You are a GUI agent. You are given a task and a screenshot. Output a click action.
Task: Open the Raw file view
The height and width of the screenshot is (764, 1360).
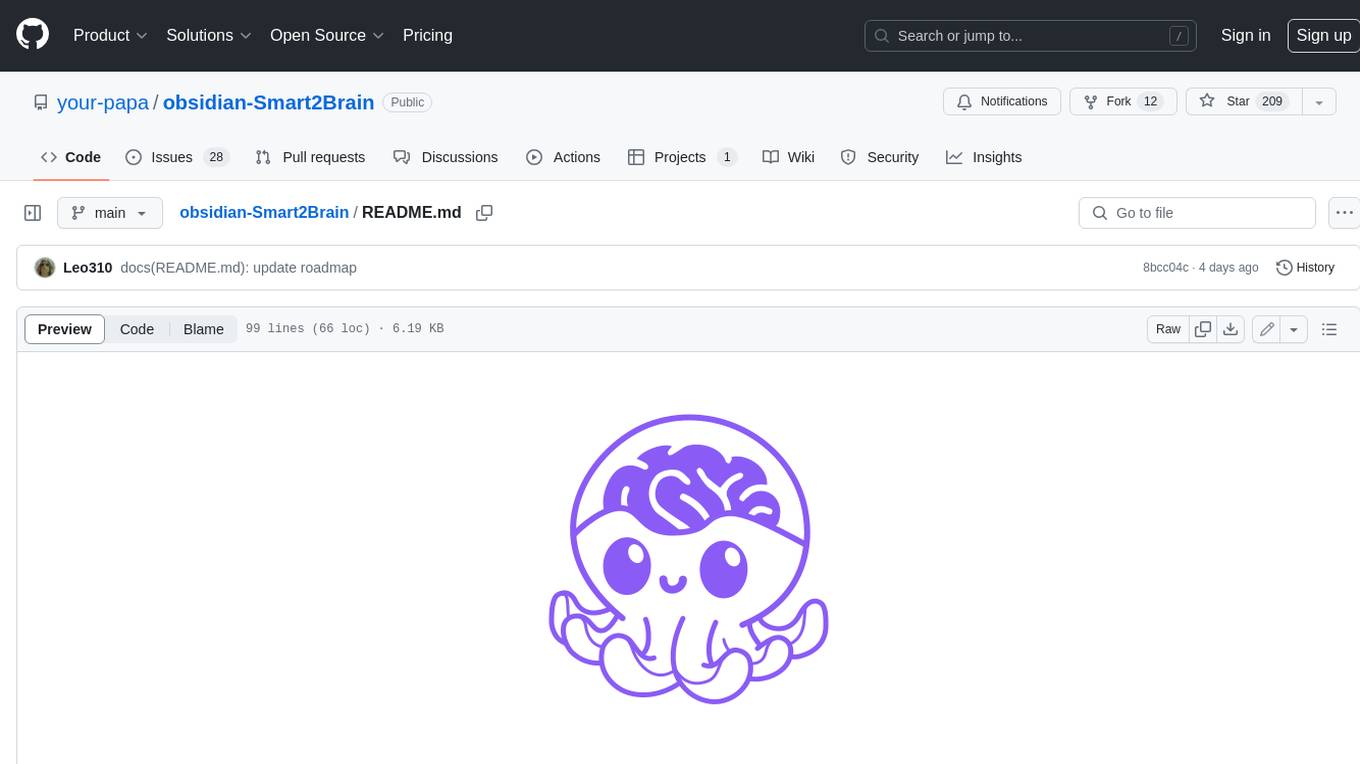(1168, 329)
